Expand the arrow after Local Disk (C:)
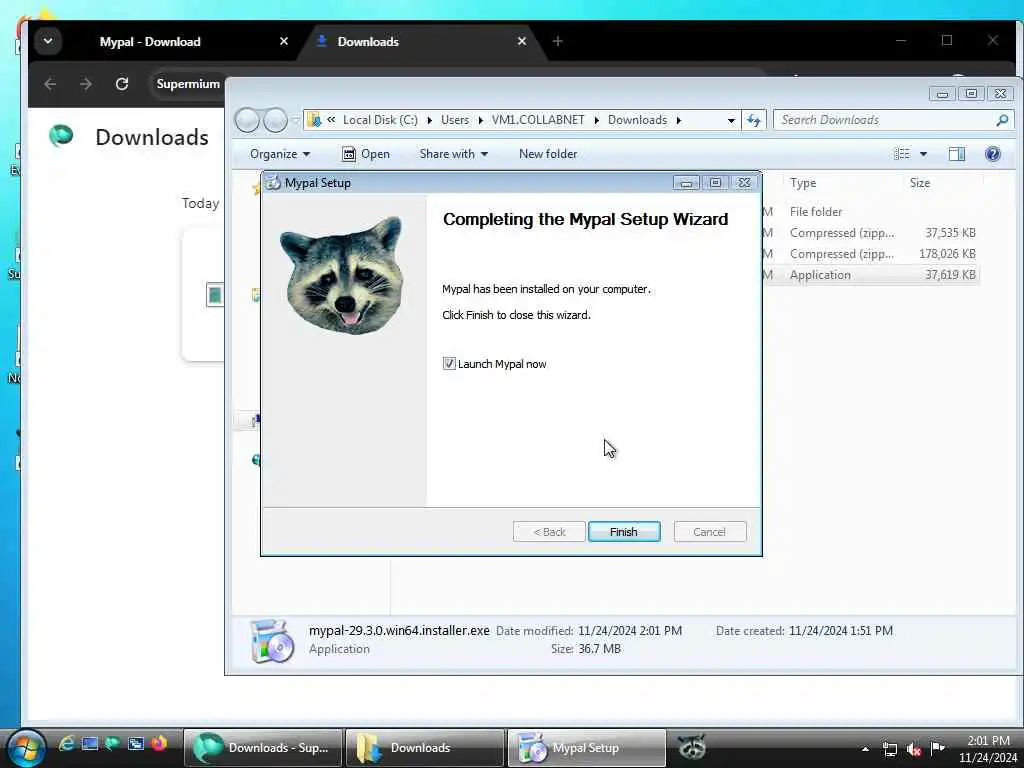This screenshot has height=768, width=1024. [x=430, y=120]
